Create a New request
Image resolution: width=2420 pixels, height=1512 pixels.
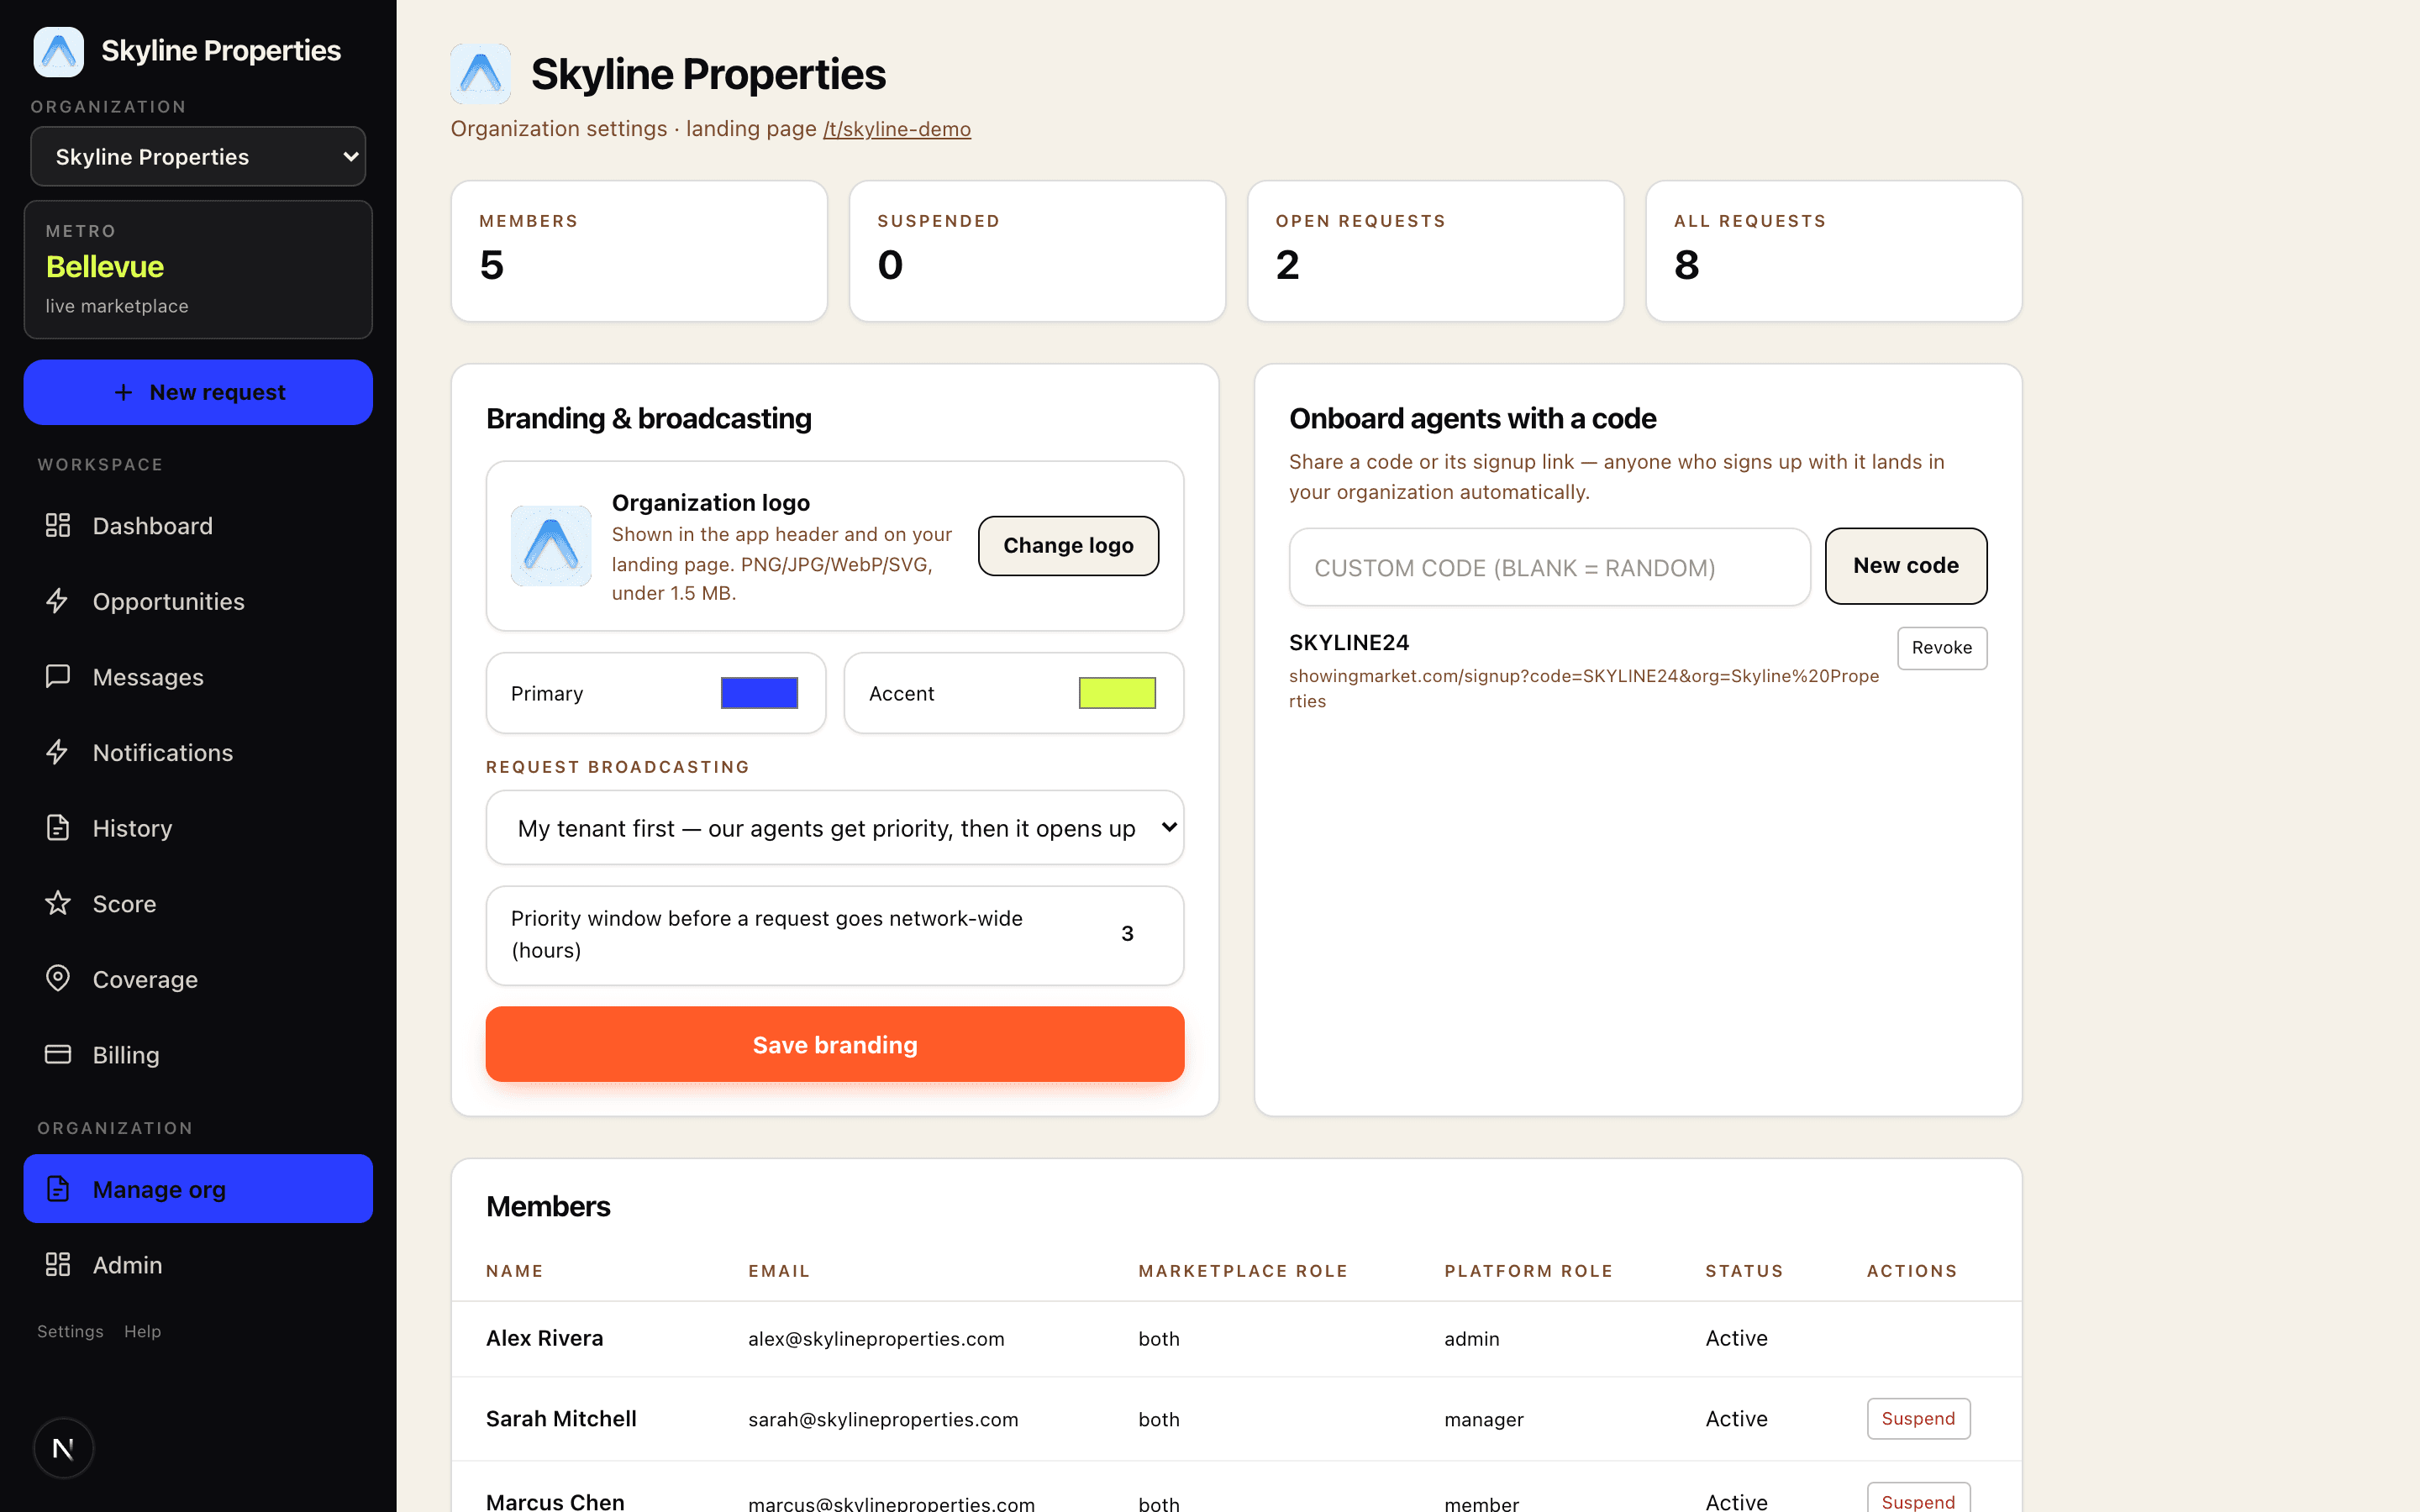[198, 392]
